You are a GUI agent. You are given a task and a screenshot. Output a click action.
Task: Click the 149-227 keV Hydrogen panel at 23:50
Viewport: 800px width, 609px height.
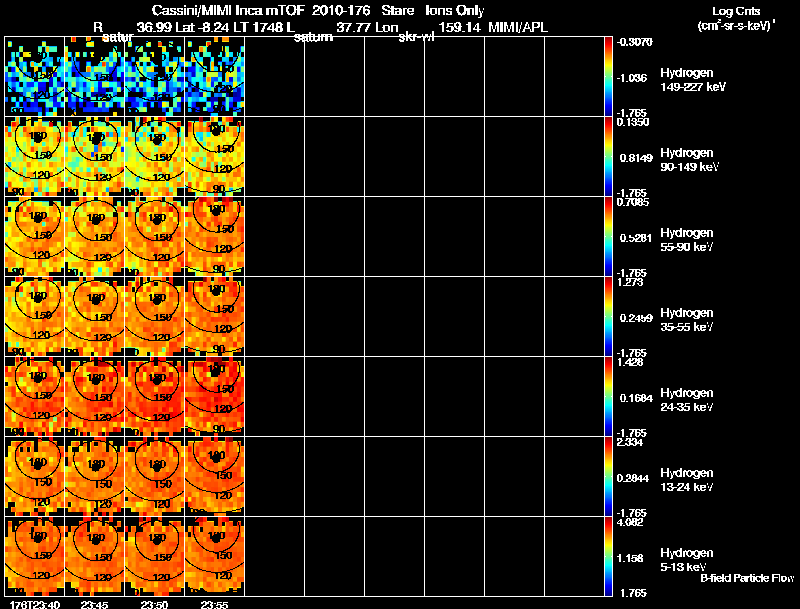click(155, 77)
